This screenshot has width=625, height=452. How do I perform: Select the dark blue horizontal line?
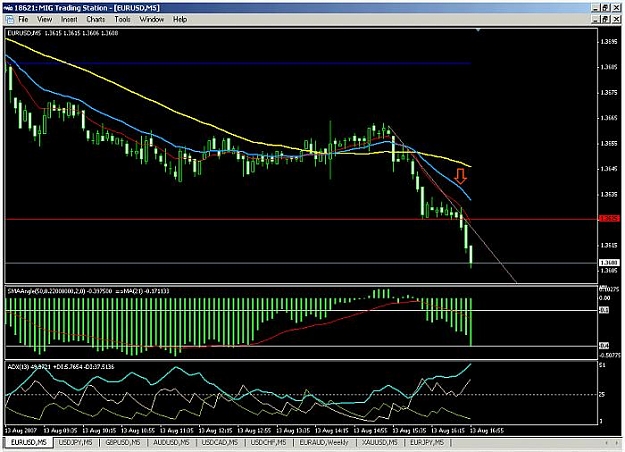click(x=239, y=63)
